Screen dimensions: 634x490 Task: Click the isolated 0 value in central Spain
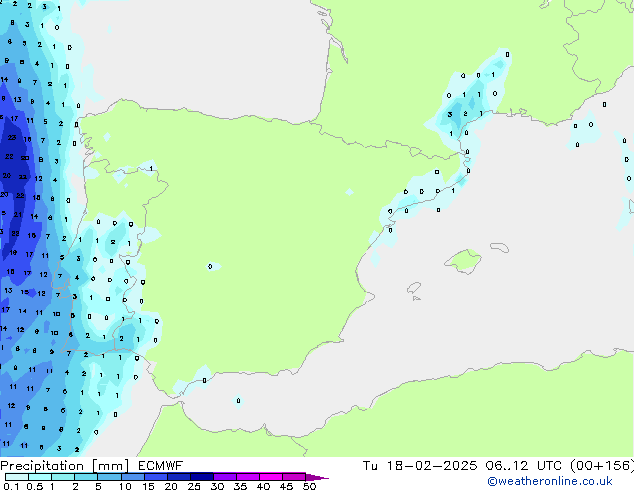click(x=210, y=266)
